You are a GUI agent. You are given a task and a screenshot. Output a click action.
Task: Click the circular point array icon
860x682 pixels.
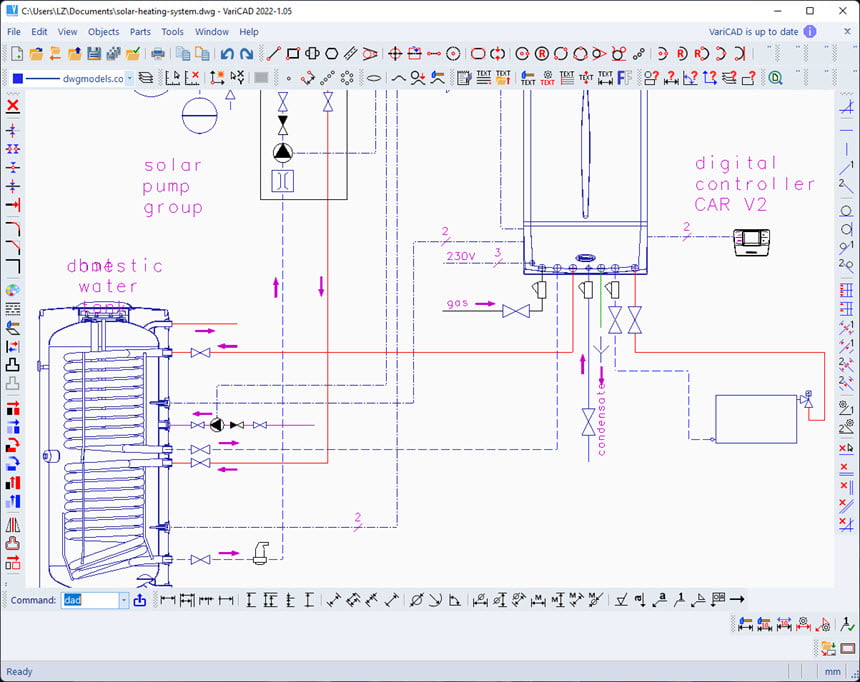347,78
